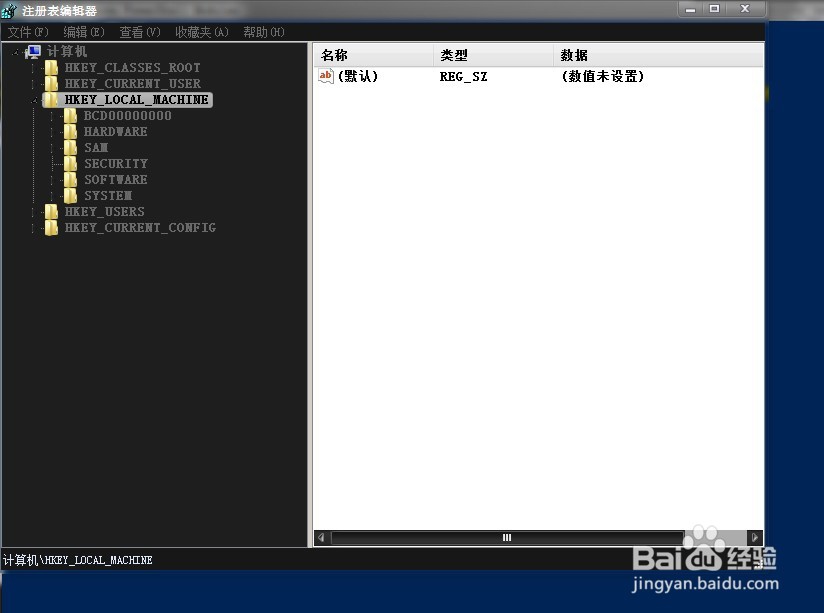Viewport: 824px width, 613px height.
Task: Open the 文件(F) menu
Action: pyautogui.click(x=28, y=32)
